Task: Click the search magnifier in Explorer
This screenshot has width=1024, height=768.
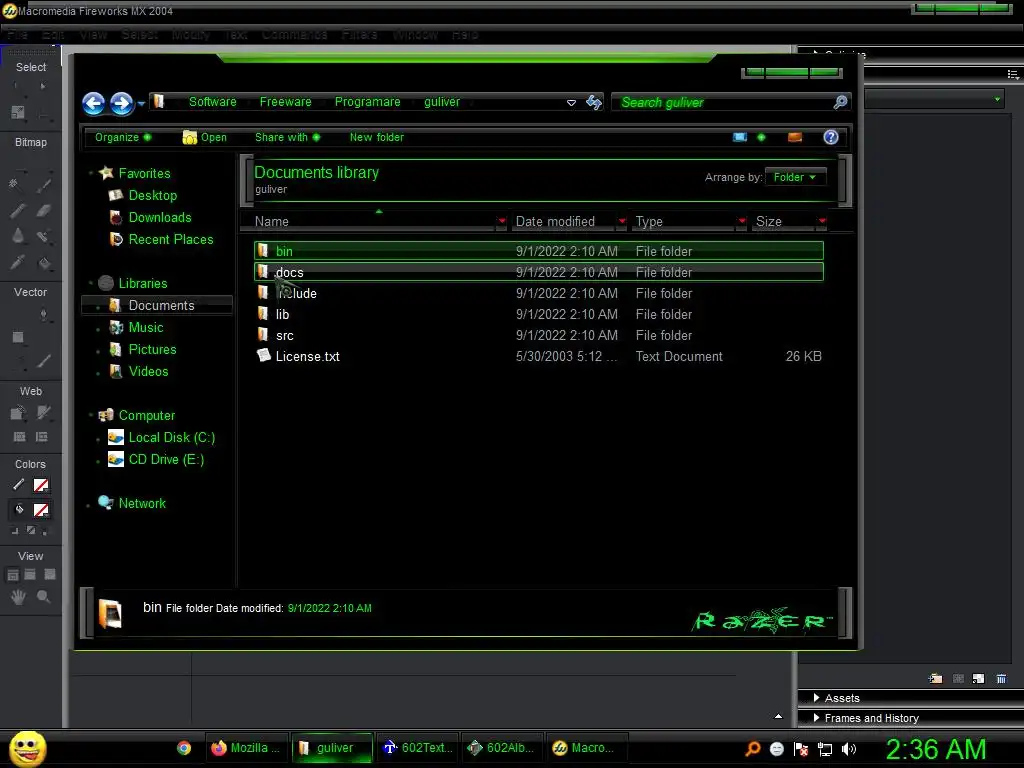Action: click(840, 102)
